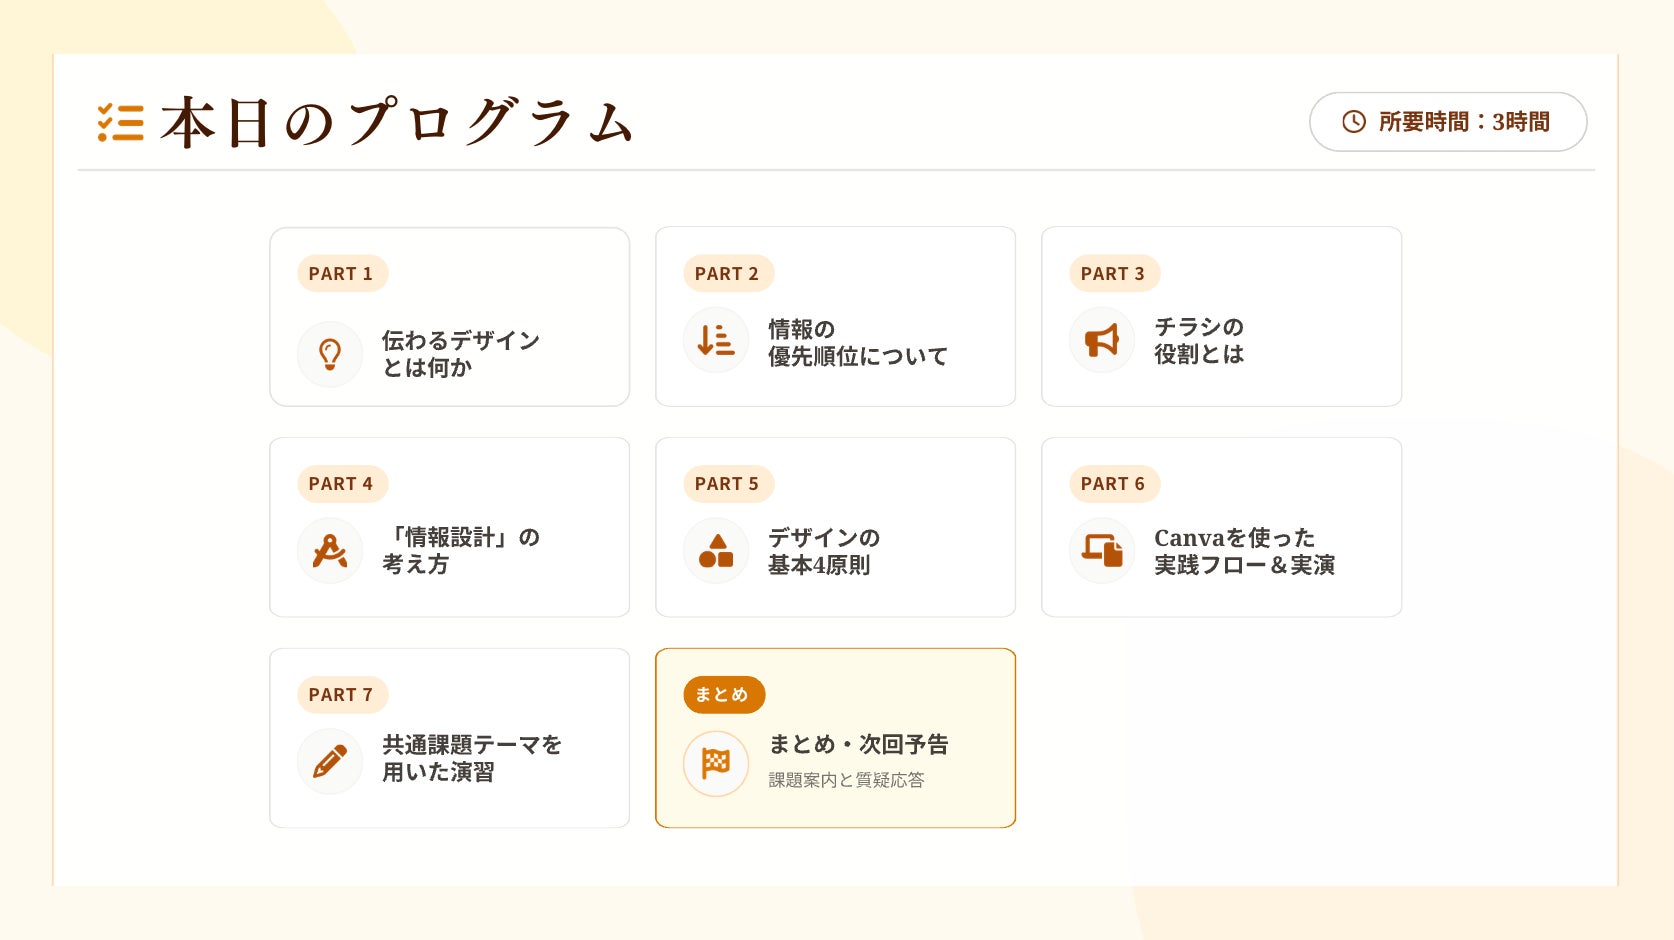Image resolution: width=1674 pixels, height=940 pixels.
Task: Click the megaphone icon in Part 3
Action: coord(1102,340)
